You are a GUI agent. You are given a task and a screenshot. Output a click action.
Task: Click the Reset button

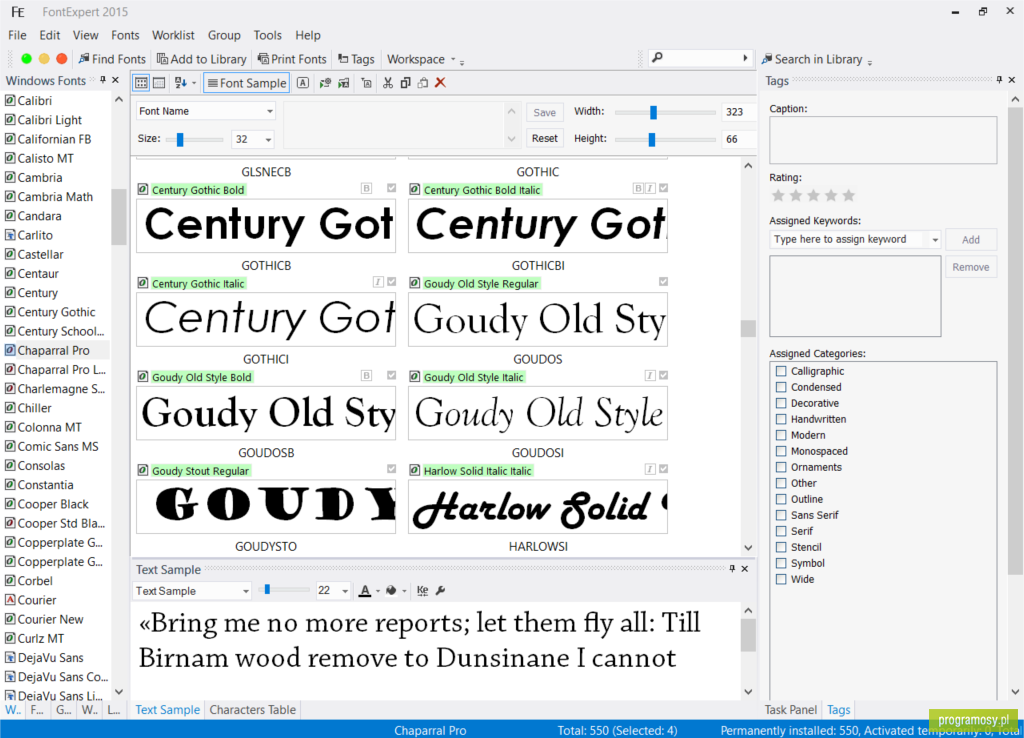coord(545,138)
